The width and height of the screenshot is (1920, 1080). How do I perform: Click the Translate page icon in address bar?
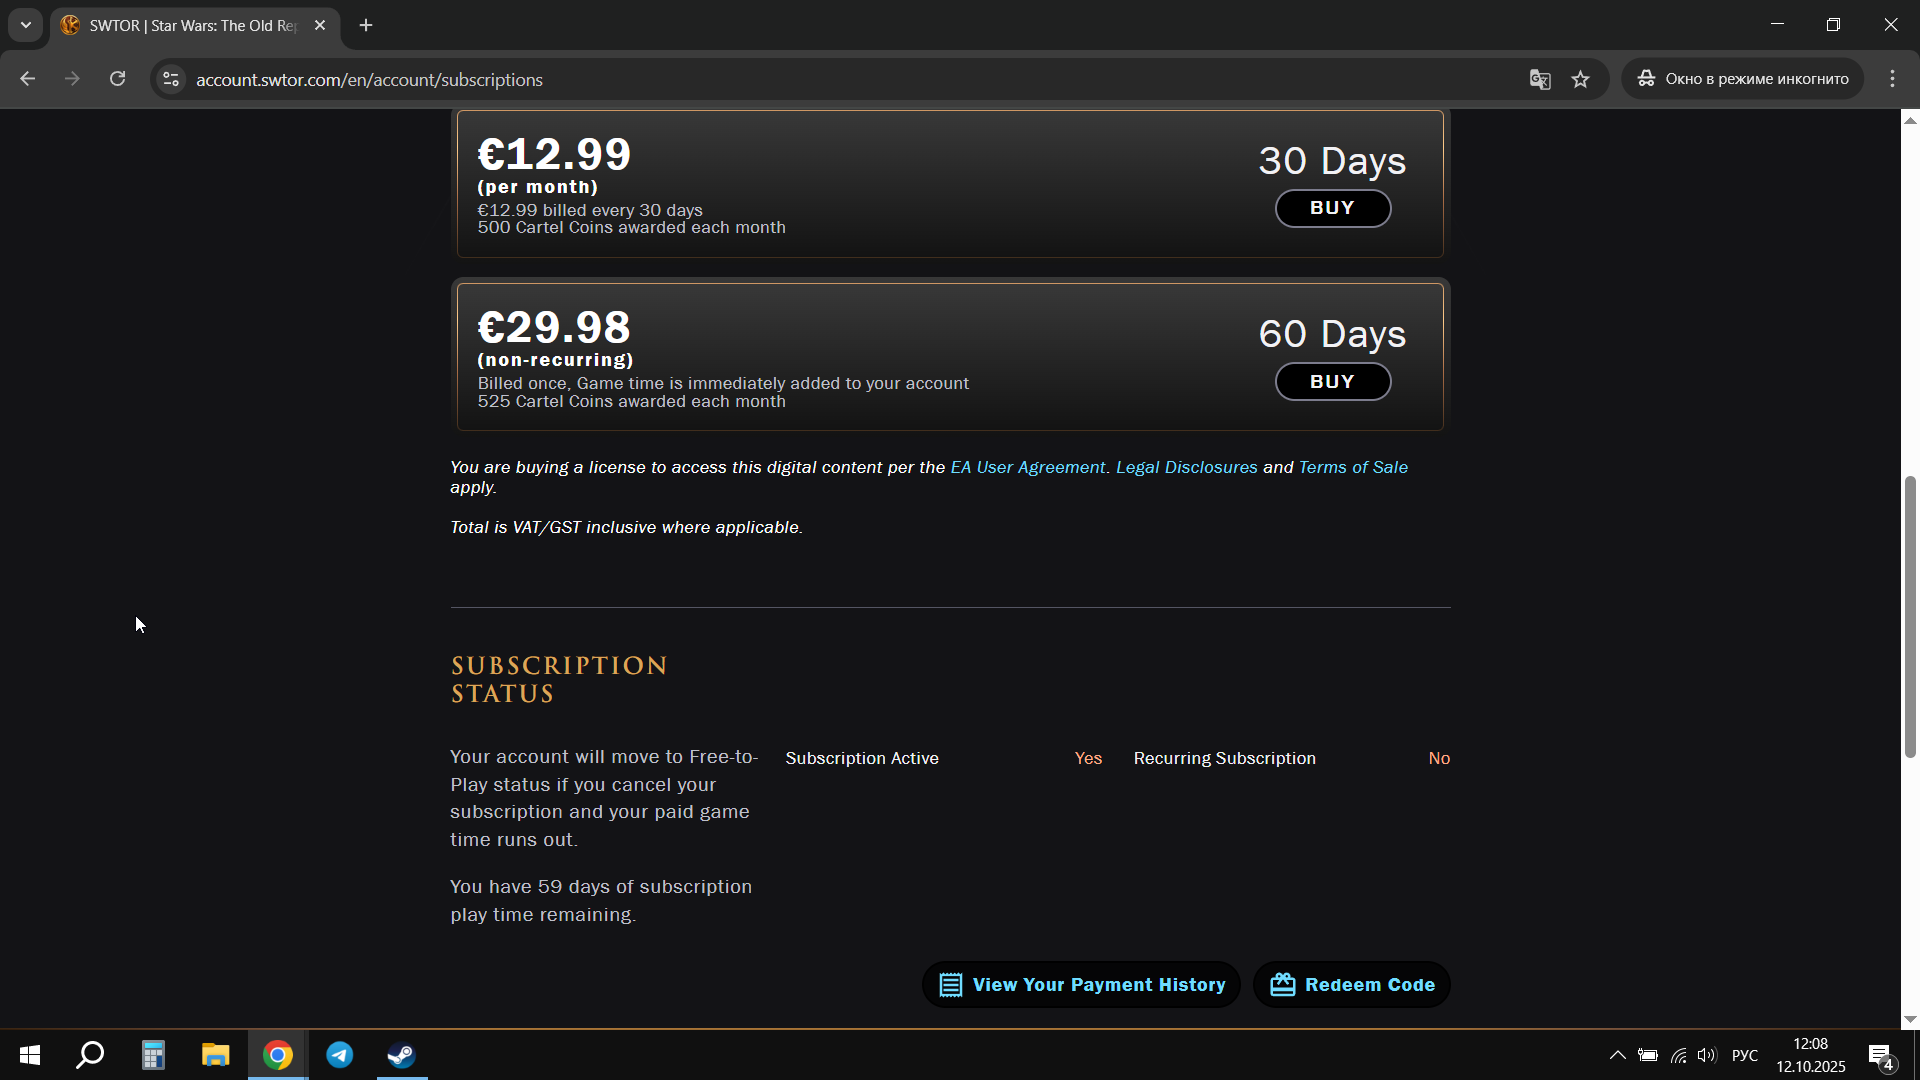click(x=1539, y=80)
